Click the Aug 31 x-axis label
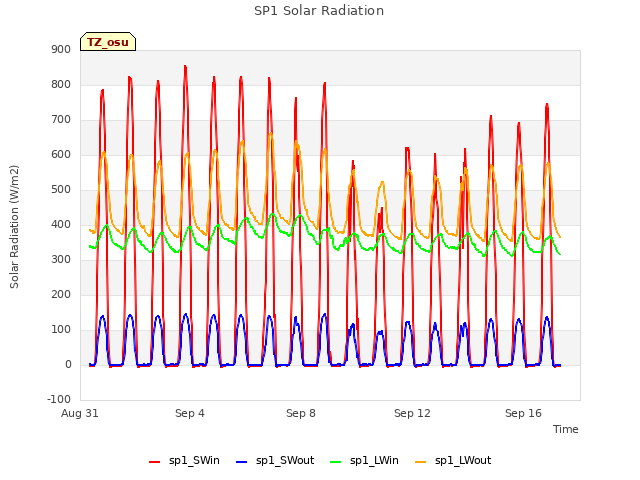 click(80, 413)
